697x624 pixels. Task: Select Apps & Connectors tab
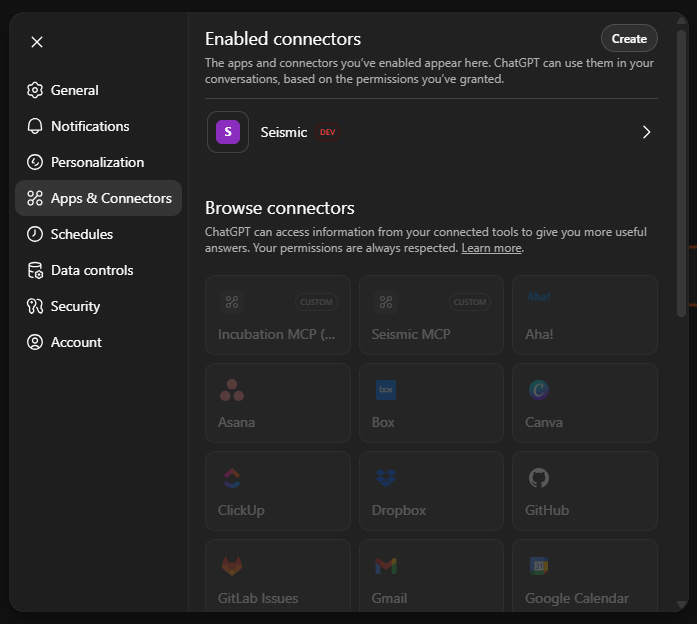coord(98,198)
